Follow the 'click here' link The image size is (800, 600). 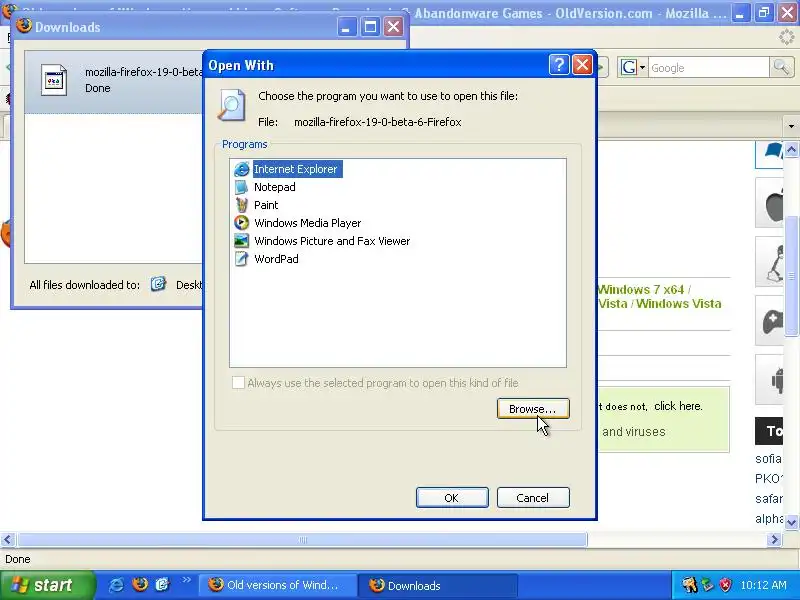pos(678,406)
